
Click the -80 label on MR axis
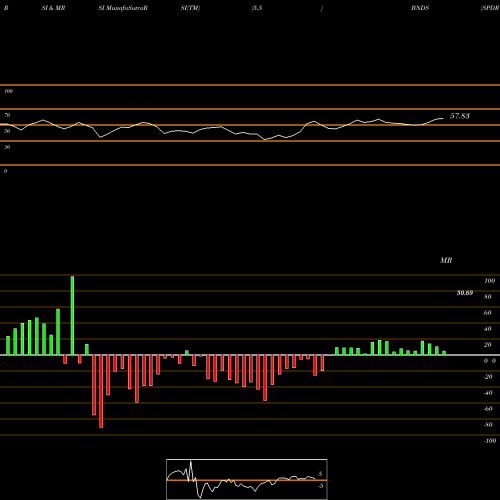(x=488, y=425)
